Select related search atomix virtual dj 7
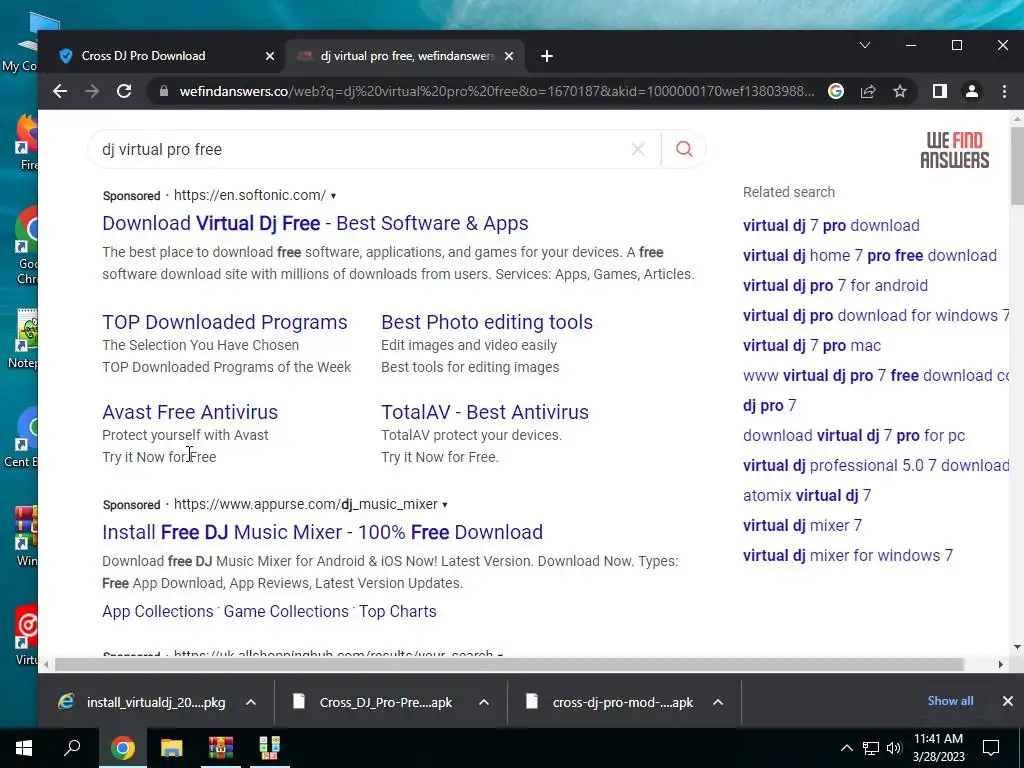 click(x=807, y=496)
